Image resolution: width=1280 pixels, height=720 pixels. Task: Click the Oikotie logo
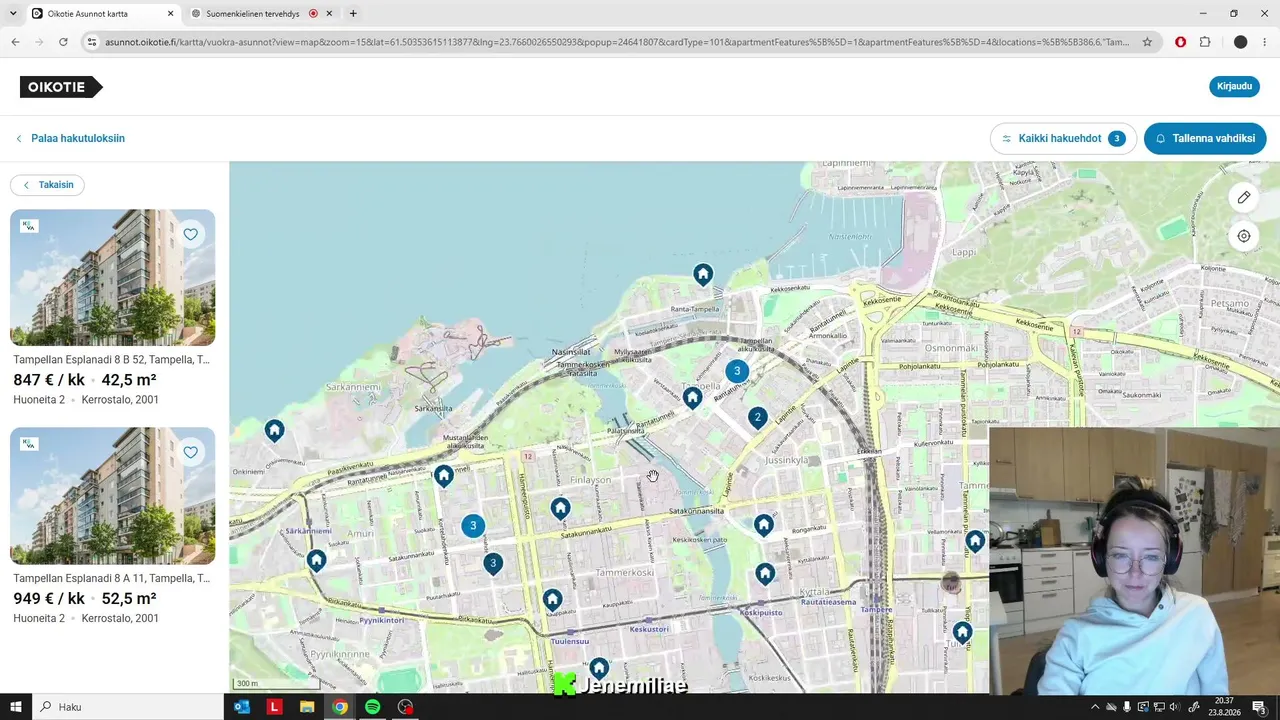click(61, 87)
